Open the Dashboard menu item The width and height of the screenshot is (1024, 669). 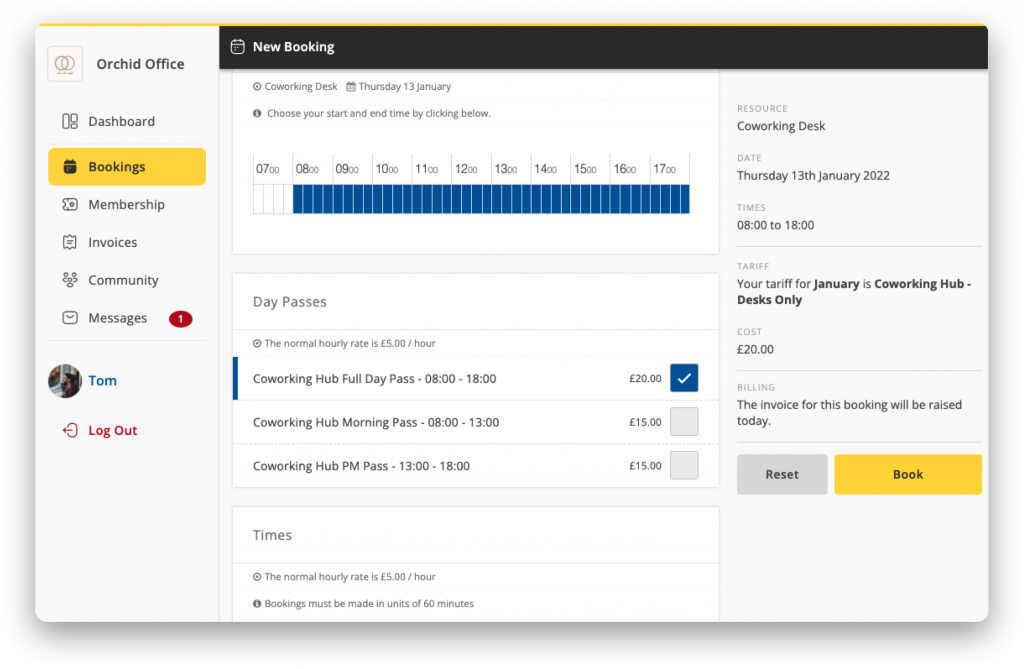(127, 122)
